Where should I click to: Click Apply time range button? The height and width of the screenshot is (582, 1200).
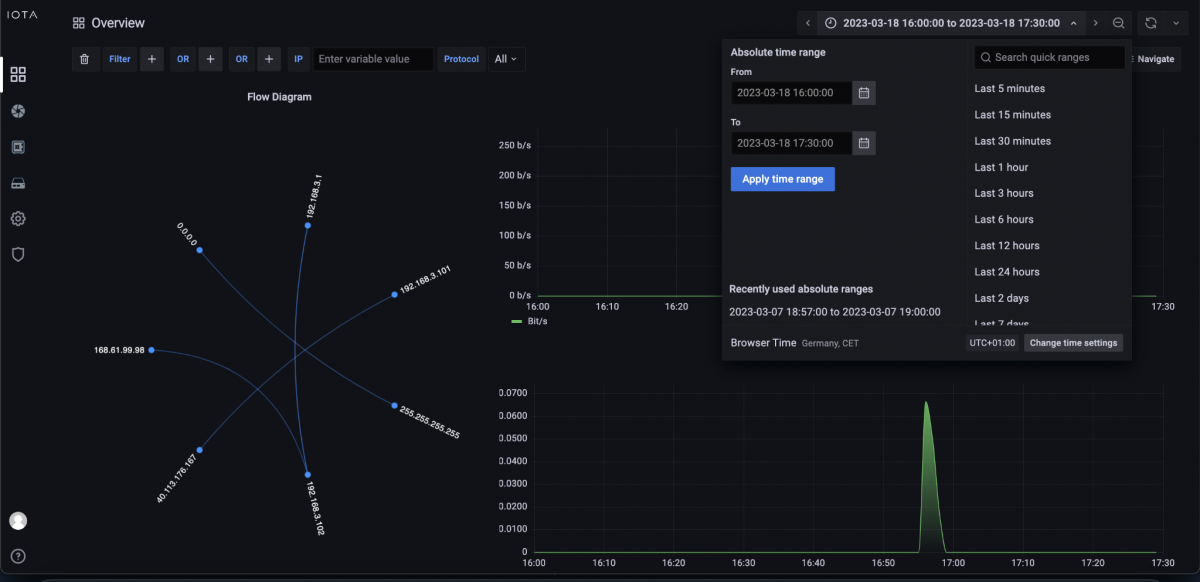(782, 179)
